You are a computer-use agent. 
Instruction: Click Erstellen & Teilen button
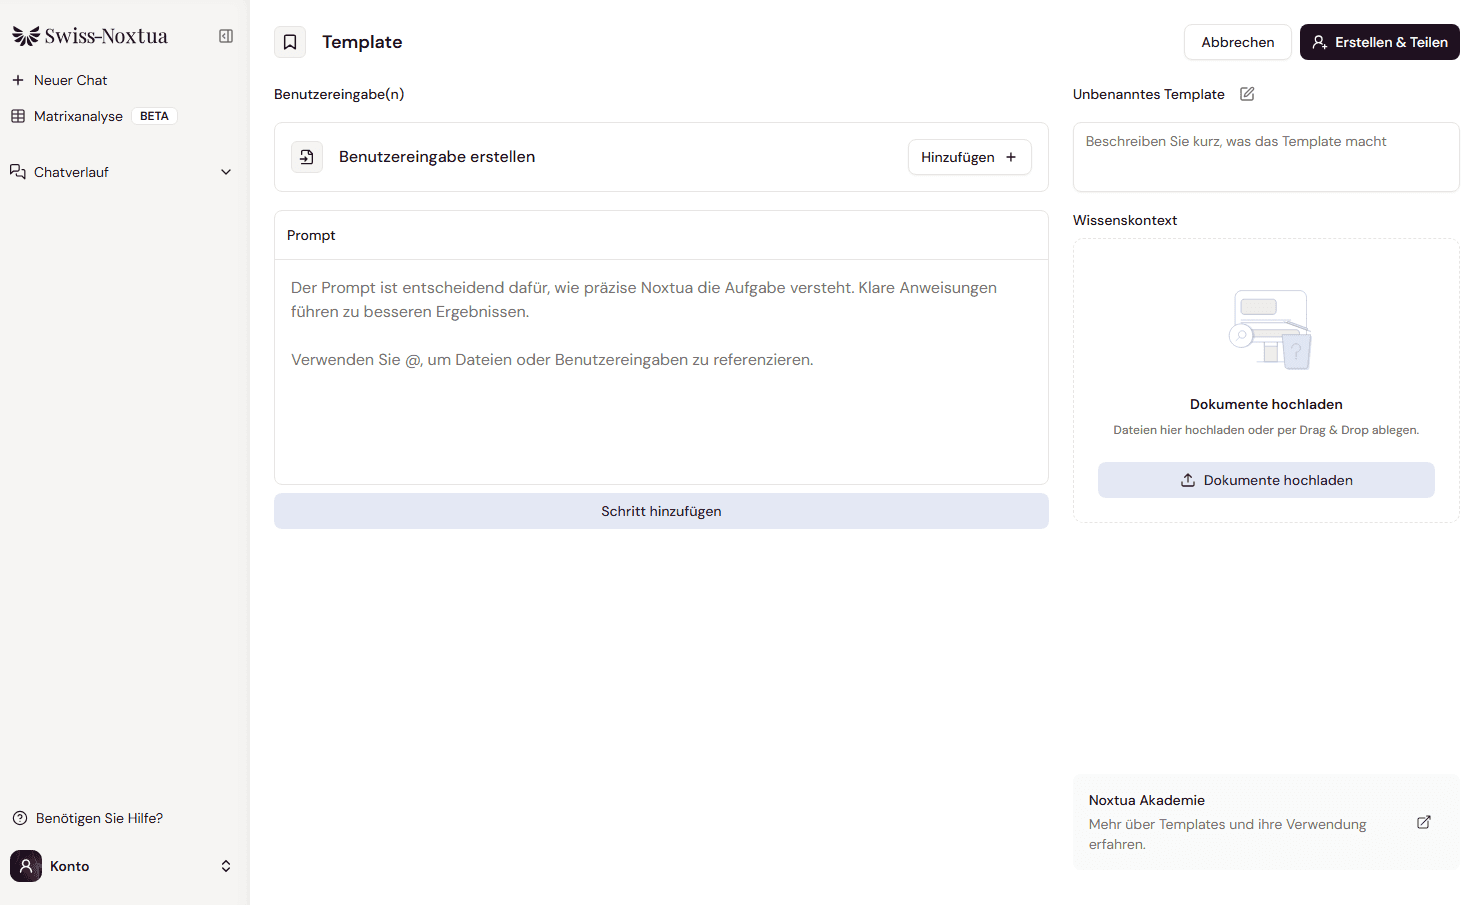[x=1380, y=42]
